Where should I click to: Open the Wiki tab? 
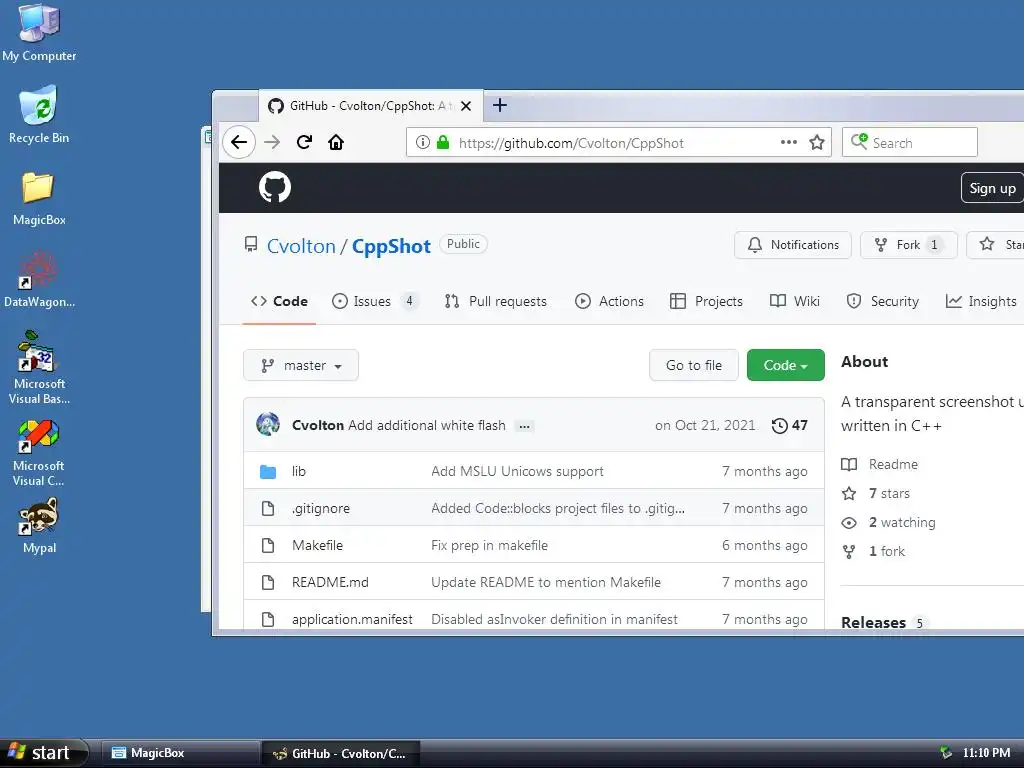[x=794, y=301]
